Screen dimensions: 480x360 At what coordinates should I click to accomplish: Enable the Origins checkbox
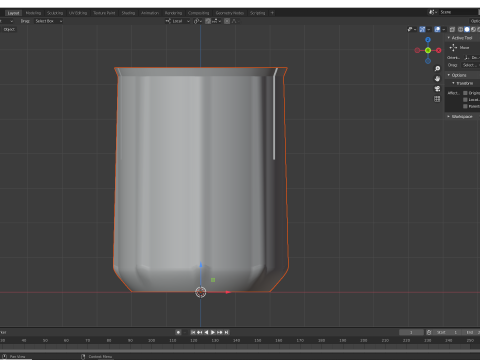pos(465,93)
